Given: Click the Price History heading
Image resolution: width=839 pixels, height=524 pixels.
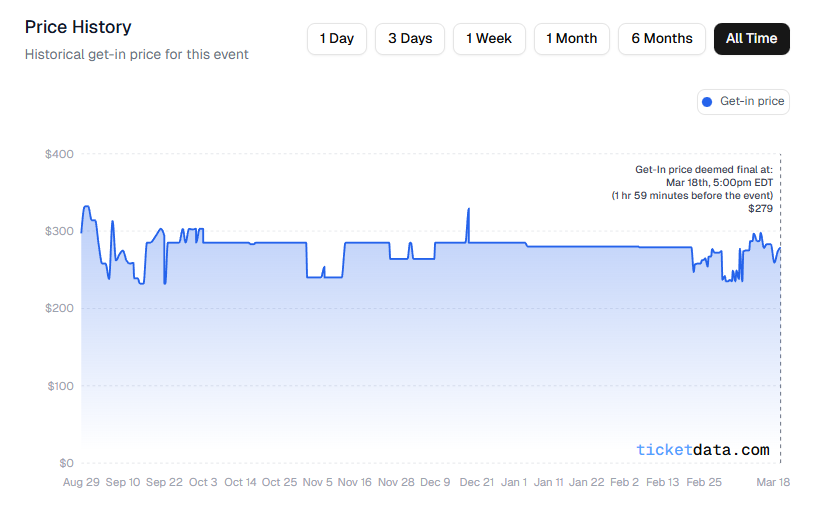Looking at the screenshot, I should tap(78, 27).
